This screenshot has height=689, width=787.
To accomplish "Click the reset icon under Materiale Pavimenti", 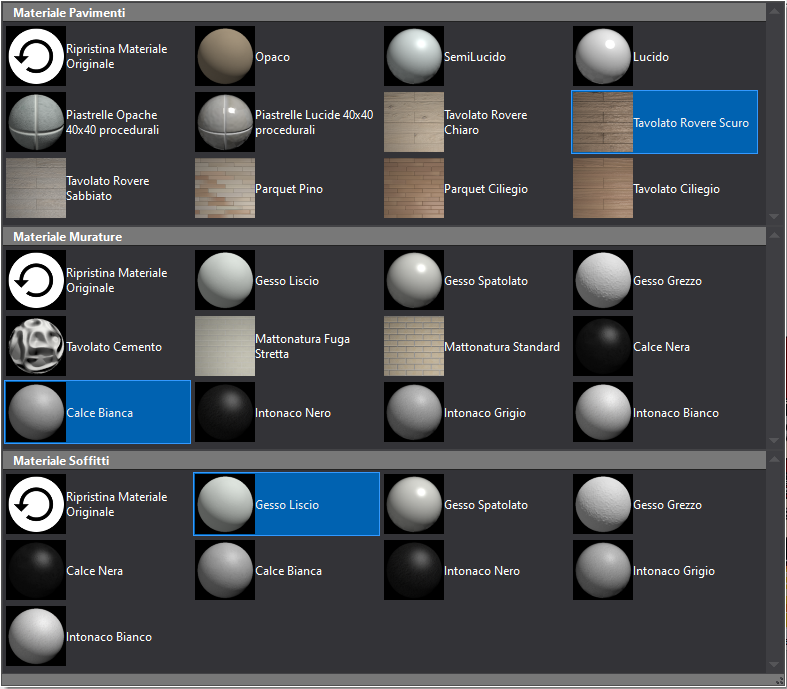I will click(x=36, y=57).
